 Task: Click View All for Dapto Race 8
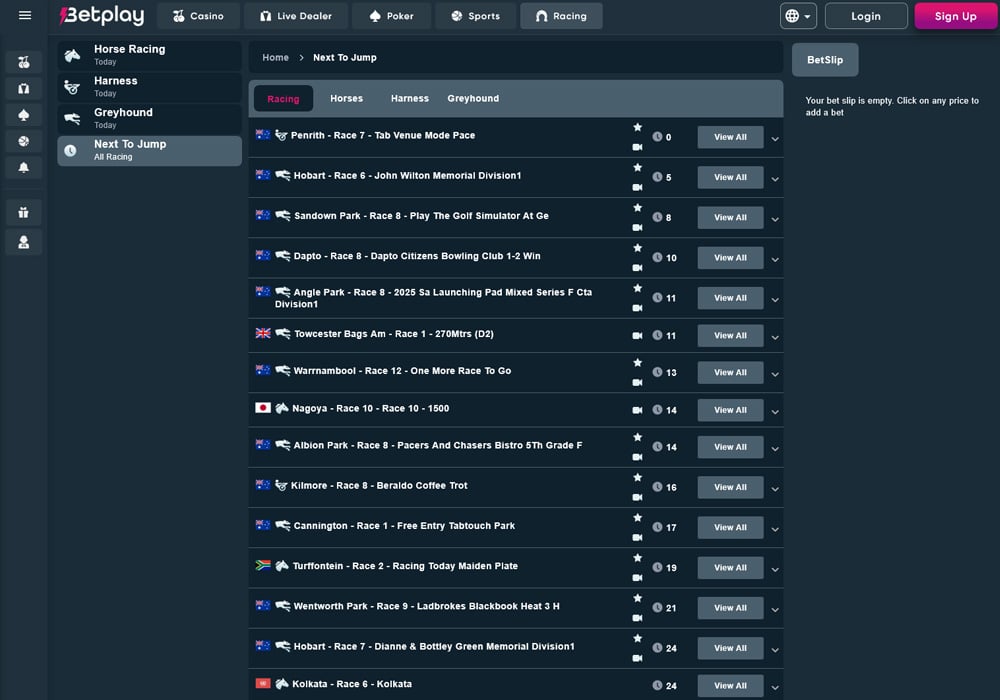730,258
